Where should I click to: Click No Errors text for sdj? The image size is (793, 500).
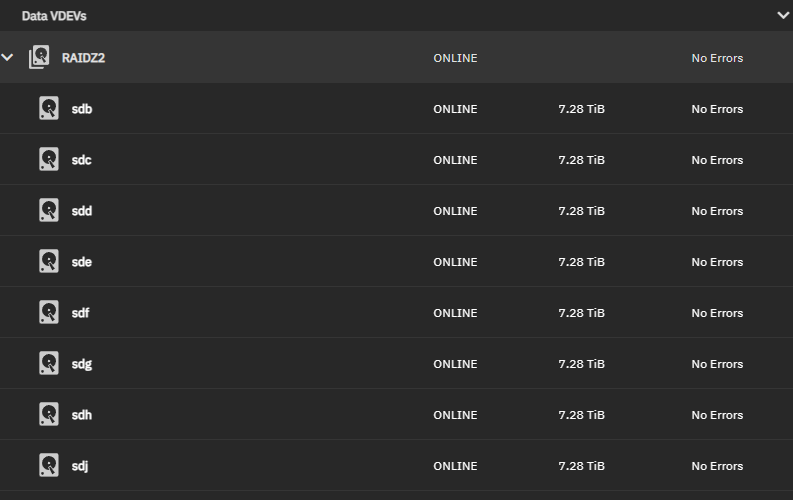pos(717,466)
